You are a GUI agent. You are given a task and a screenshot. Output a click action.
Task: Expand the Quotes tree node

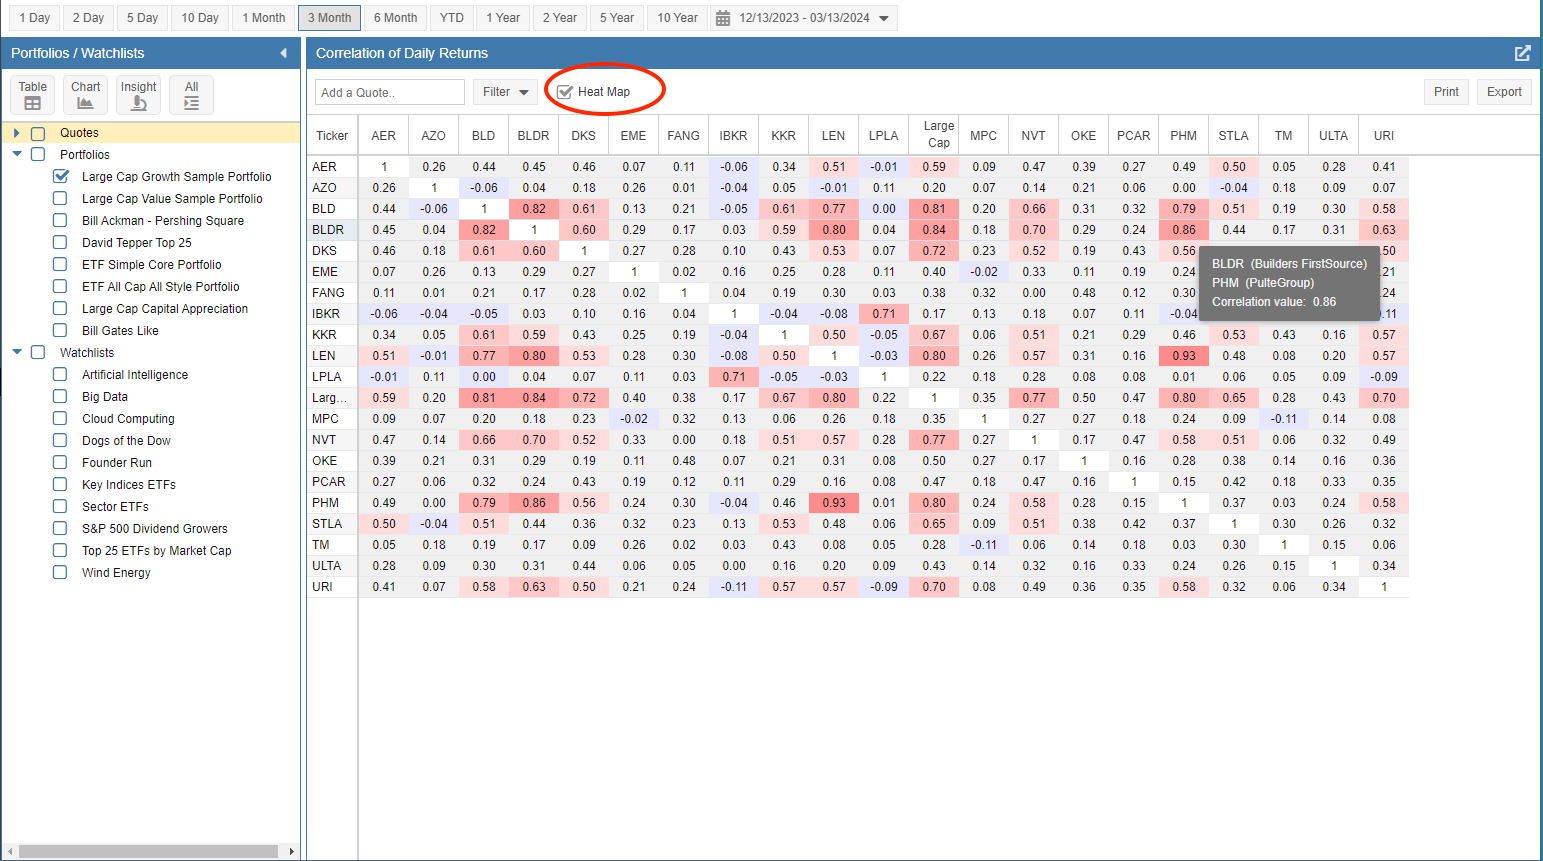[16, 133]
